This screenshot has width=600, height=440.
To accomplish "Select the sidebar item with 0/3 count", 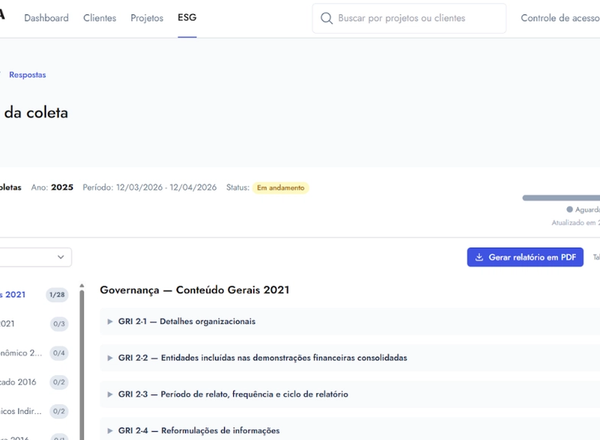I will click(x=34, y=324).
